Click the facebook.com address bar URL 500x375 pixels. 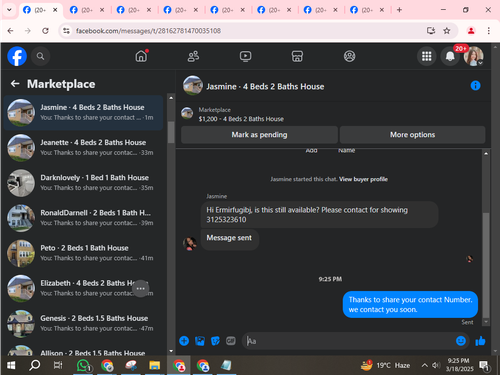148,31
